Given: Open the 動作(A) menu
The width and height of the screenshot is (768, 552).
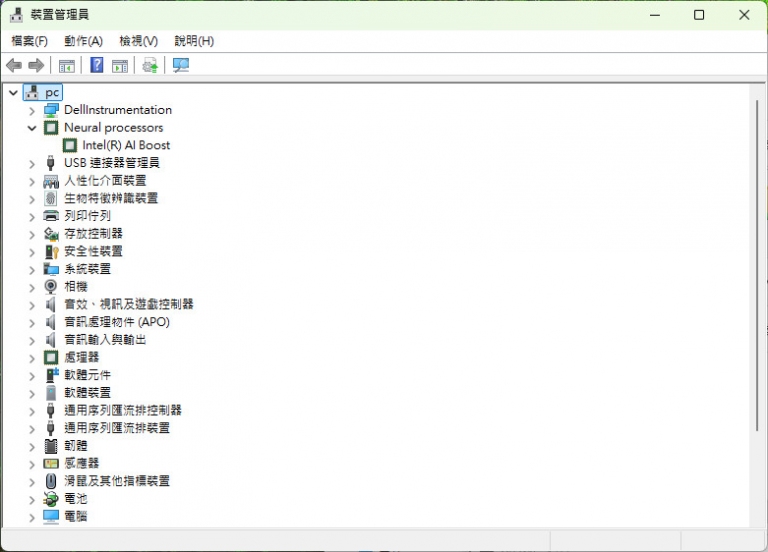Looking at the screenshot, I should [x=83, y=41].
